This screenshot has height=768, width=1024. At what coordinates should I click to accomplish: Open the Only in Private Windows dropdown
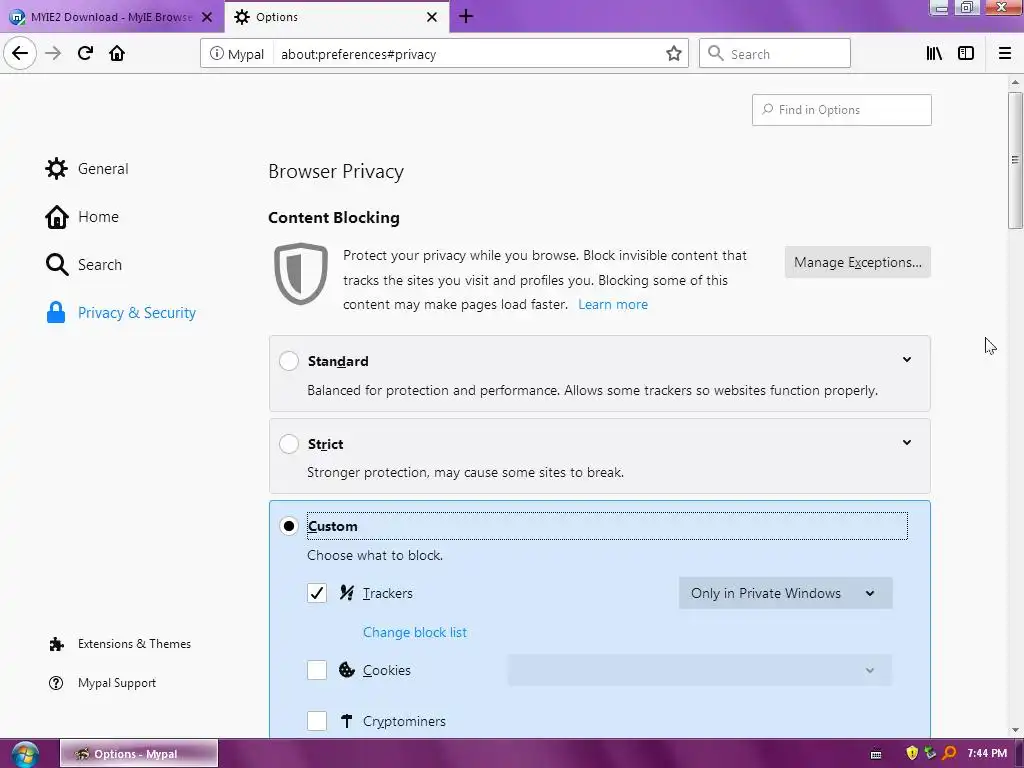coord(786,593)
